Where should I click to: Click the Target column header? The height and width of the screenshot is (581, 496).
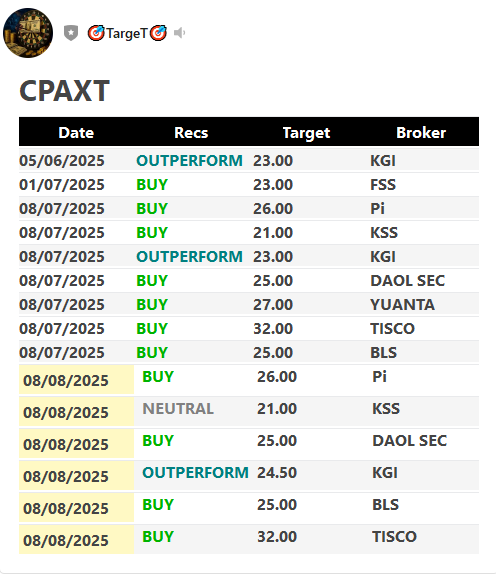(x=306, y=133)
